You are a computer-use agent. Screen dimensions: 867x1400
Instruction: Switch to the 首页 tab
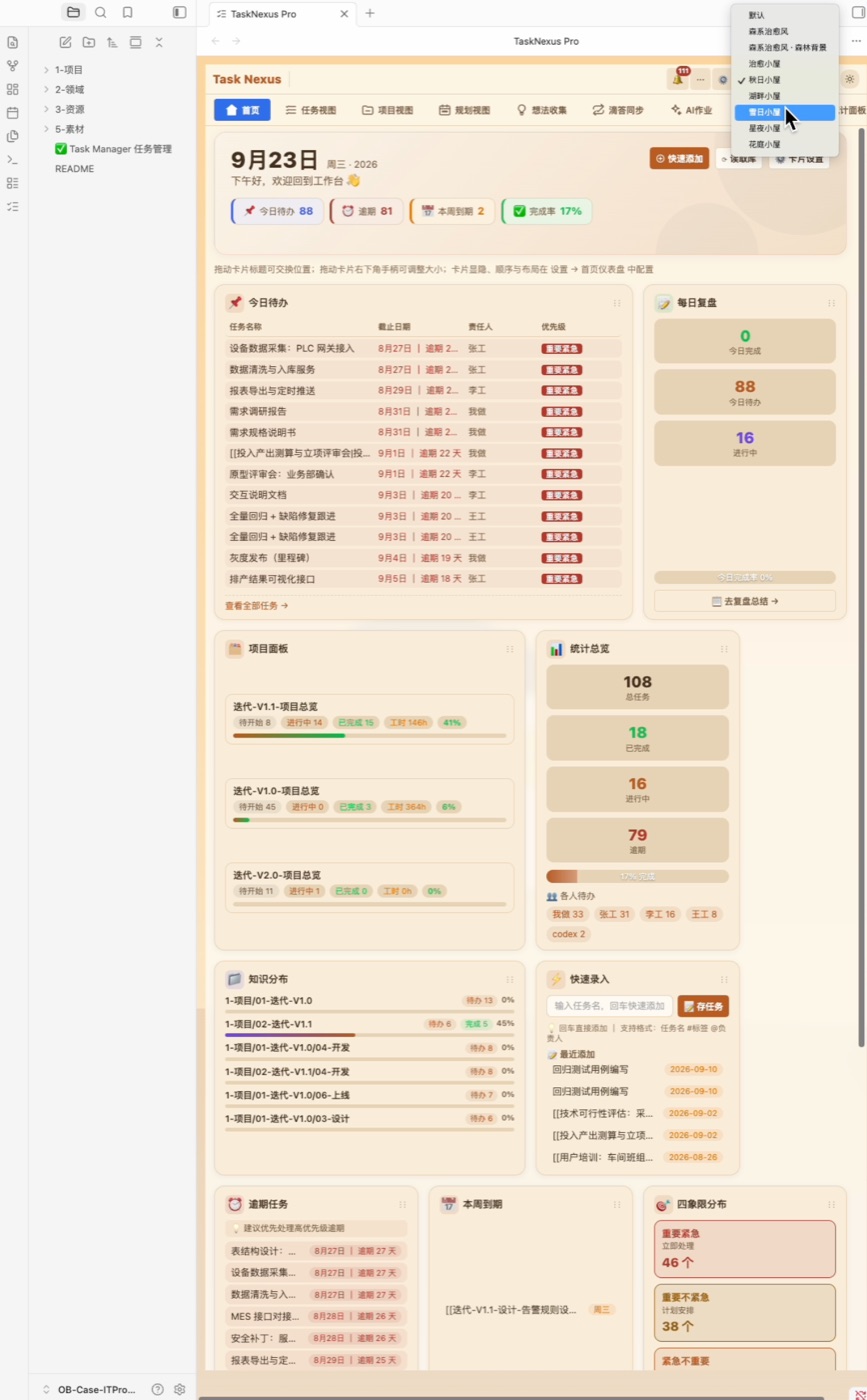[x=242, y=110]
